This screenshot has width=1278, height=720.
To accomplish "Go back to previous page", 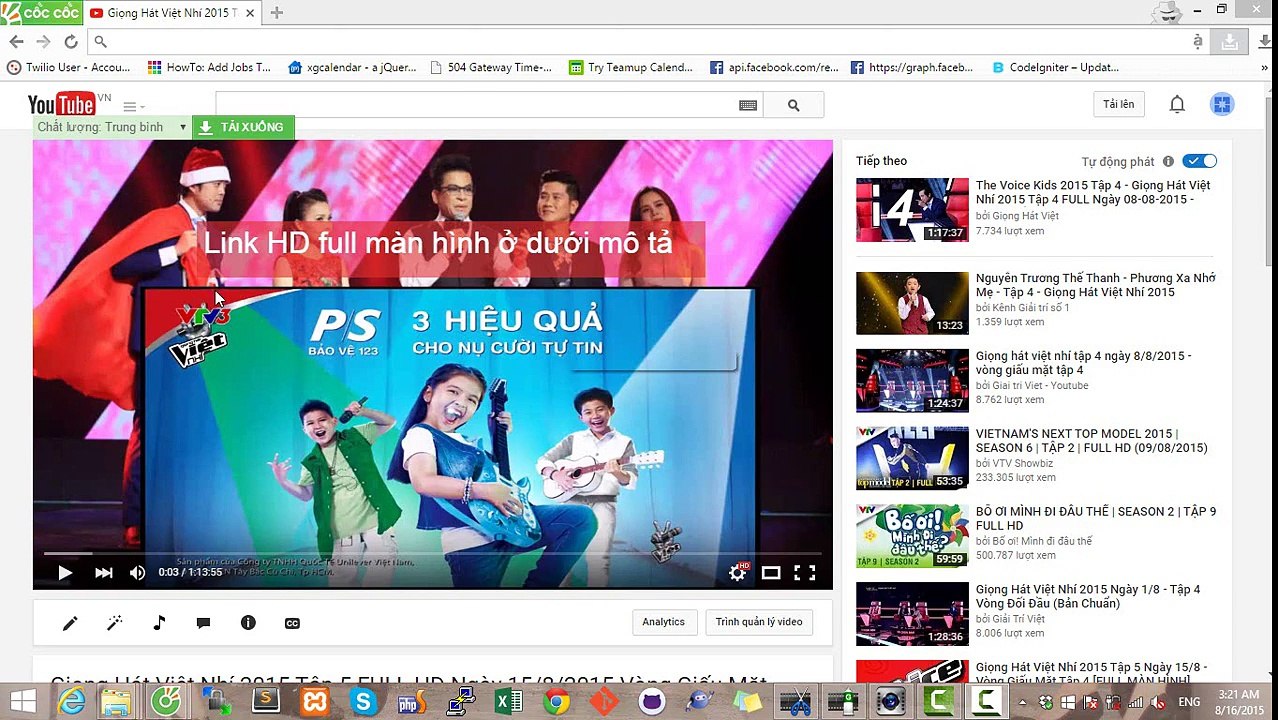I will pyautogui.click(x=16, y=41).
